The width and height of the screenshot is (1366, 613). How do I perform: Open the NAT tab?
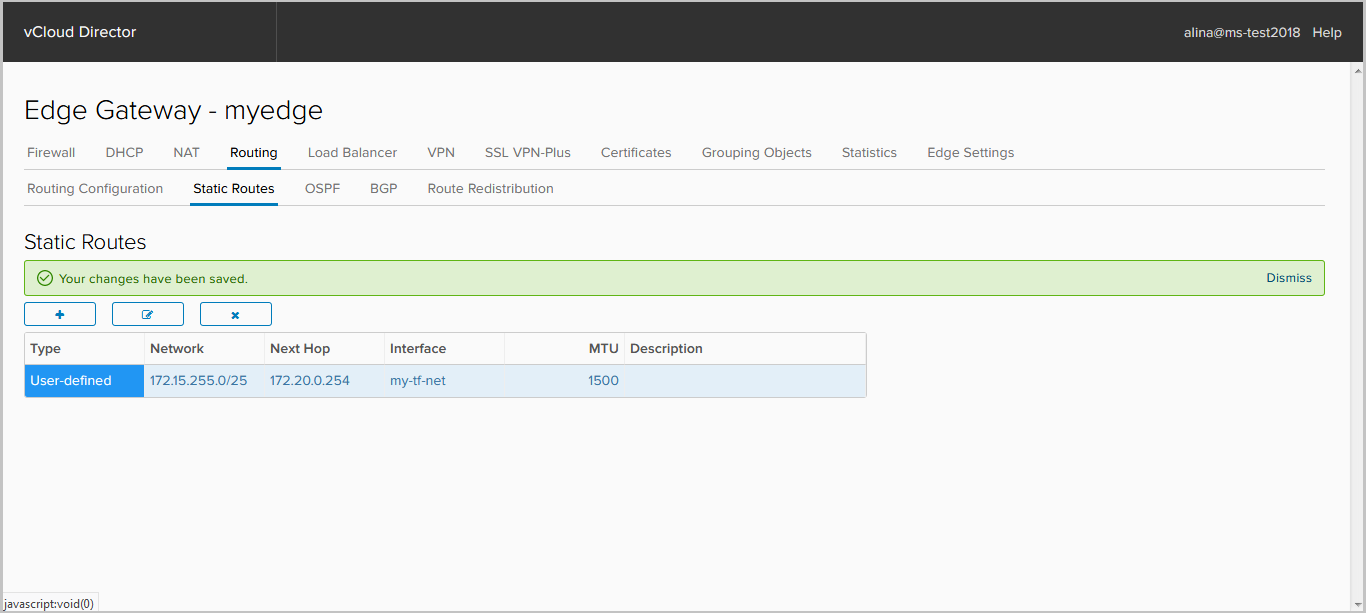point(186,153)
